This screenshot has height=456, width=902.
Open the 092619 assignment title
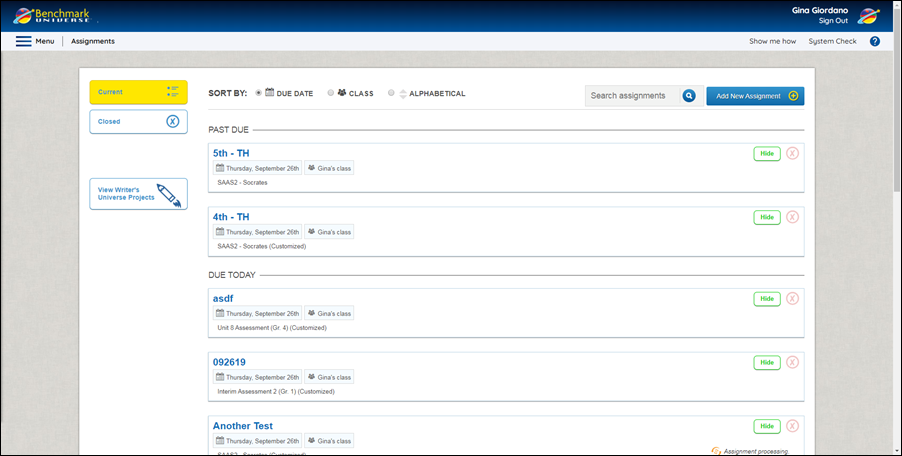point(230,362)
